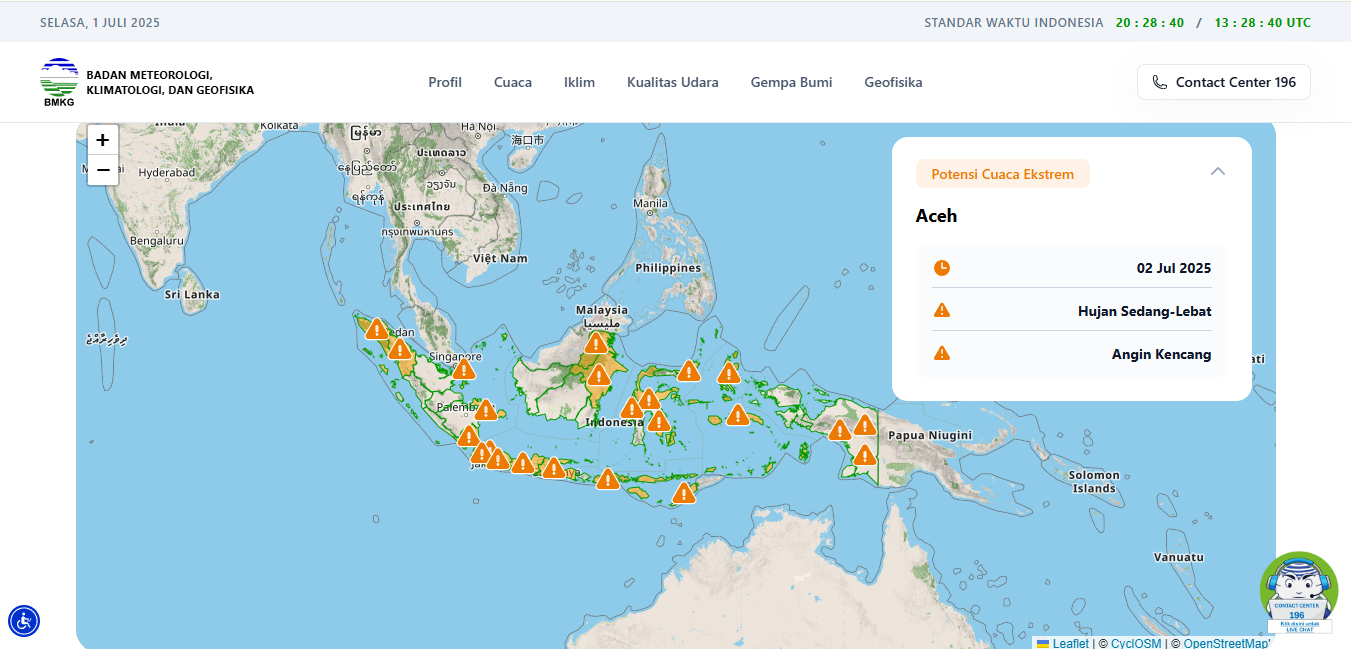Zoom in on the map
The image size is (1351, 649).
[x=102, y=140]
